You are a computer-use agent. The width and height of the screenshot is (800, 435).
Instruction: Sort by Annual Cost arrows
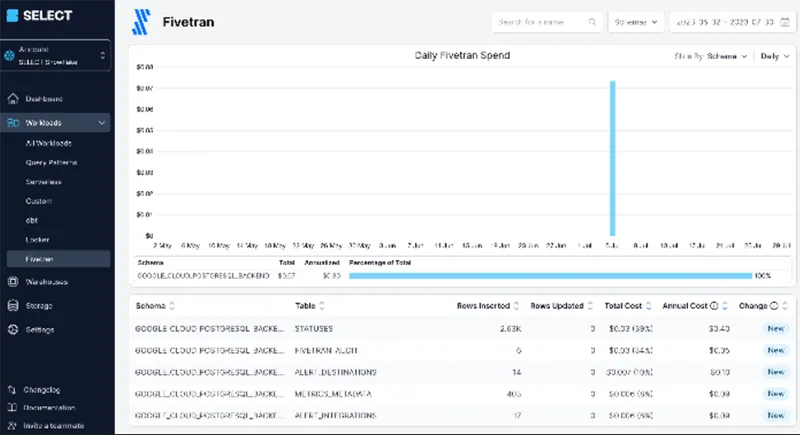724,306
